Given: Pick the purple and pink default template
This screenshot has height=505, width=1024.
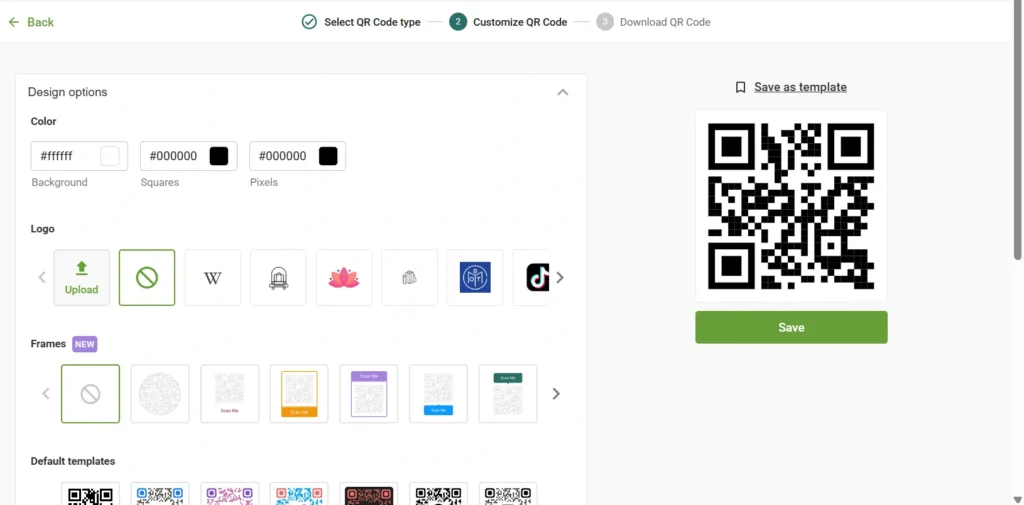Looking at the screenshot, I should [x=230, y=494].
